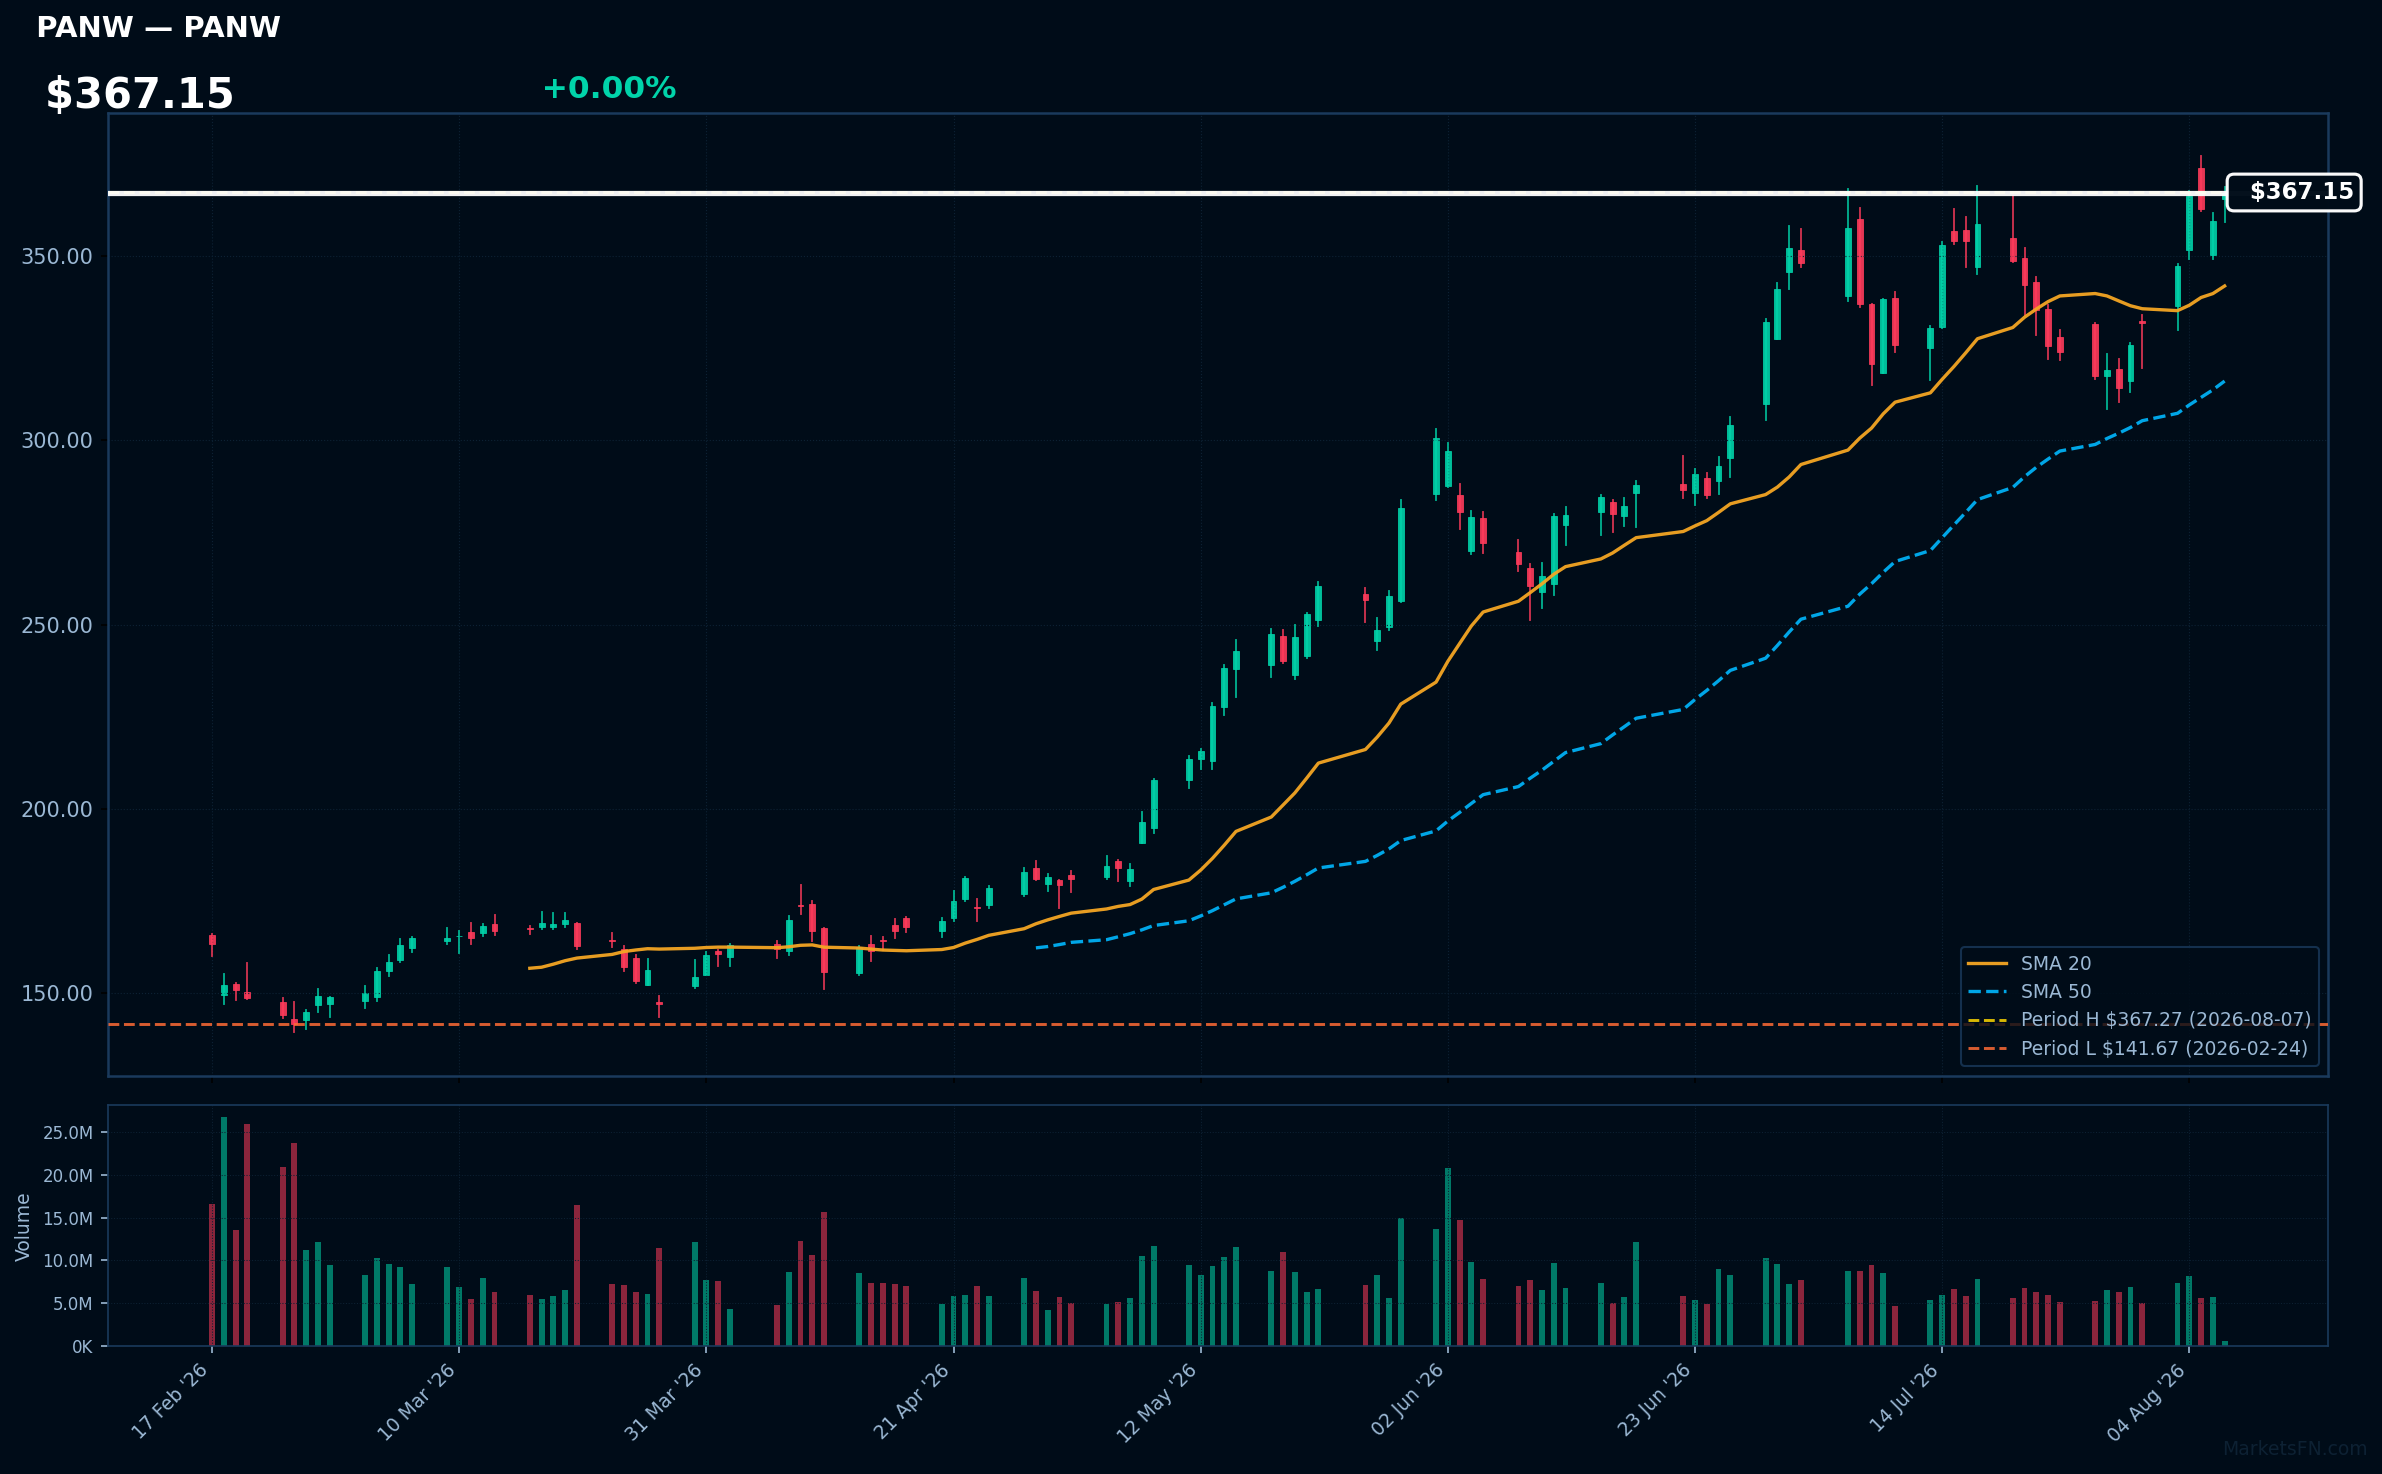Click the 25.0M volume axis label
This screenshot has height=1474, width=2382.
(x=68, y=1133)
